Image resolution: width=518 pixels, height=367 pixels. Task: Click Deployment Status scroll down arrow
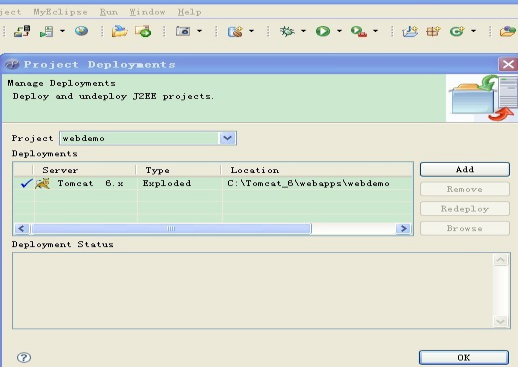(x=500, y=321)
